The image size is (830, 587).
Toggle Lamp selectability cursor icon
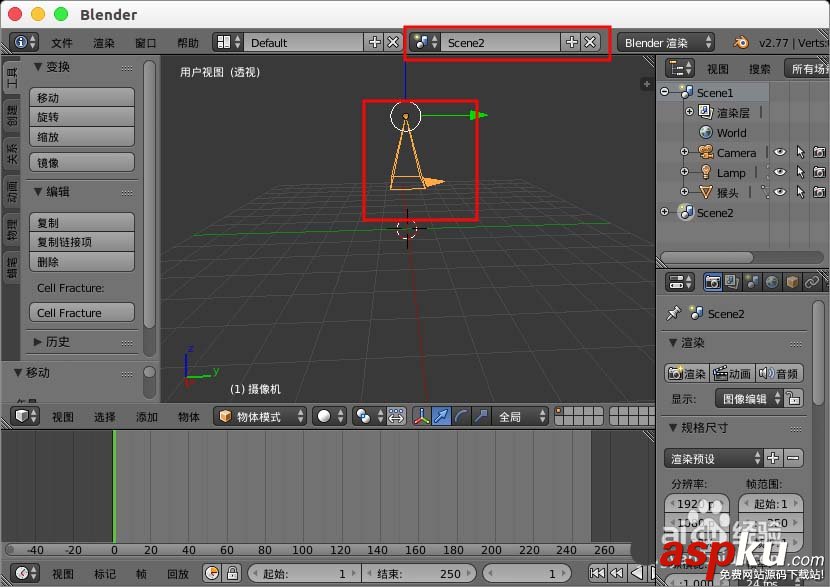click(800, 173)
